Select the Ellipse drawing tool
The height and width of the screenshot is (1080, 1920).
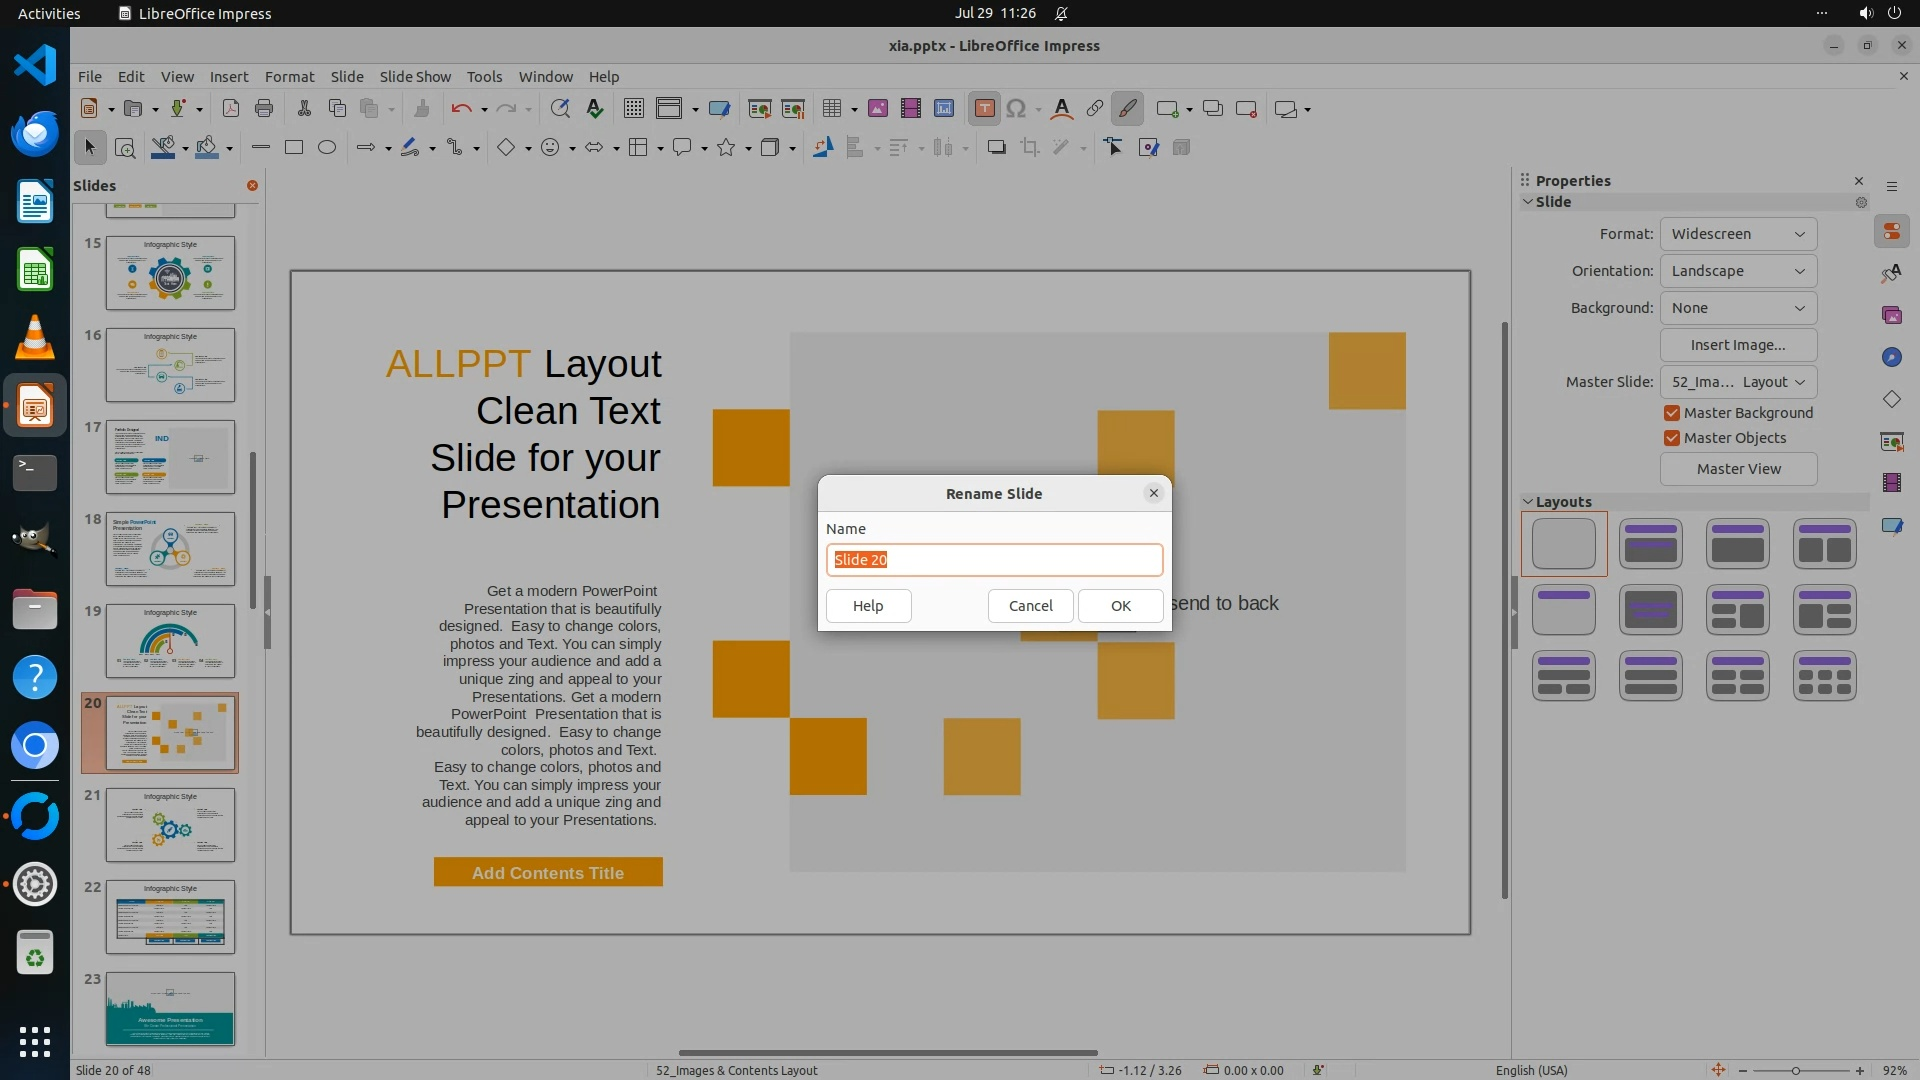coord(326,148)
